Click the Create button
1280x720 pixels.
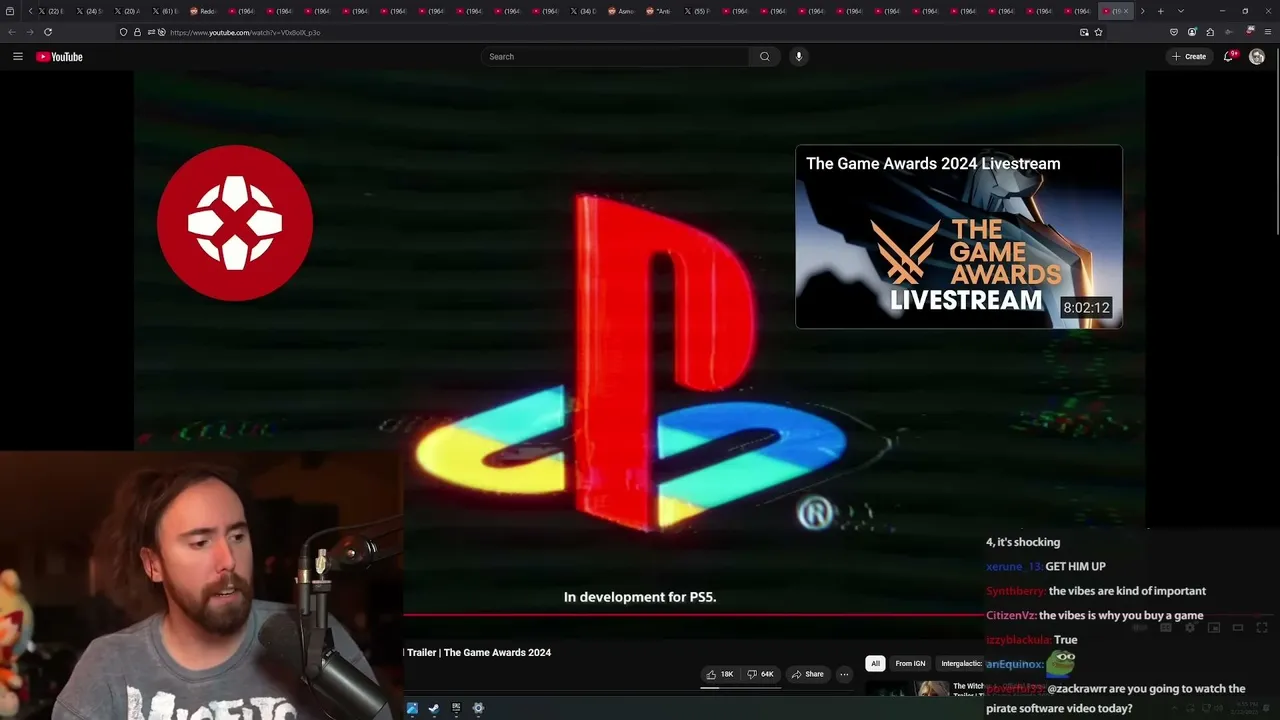pyautogui.click(x=1189, y=57)
